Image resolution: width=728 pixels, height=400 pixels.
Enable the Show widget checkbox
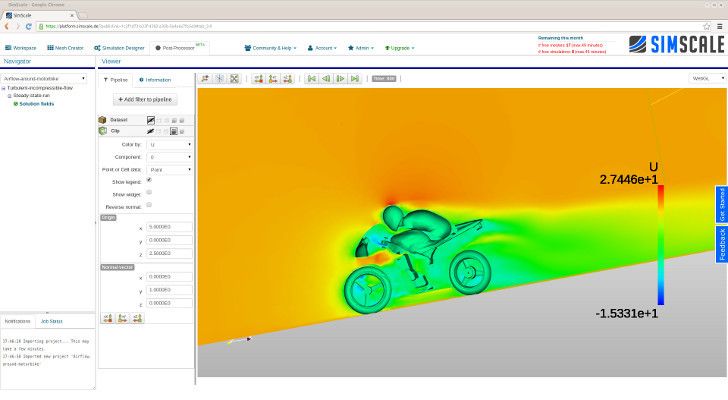(149, 192)
